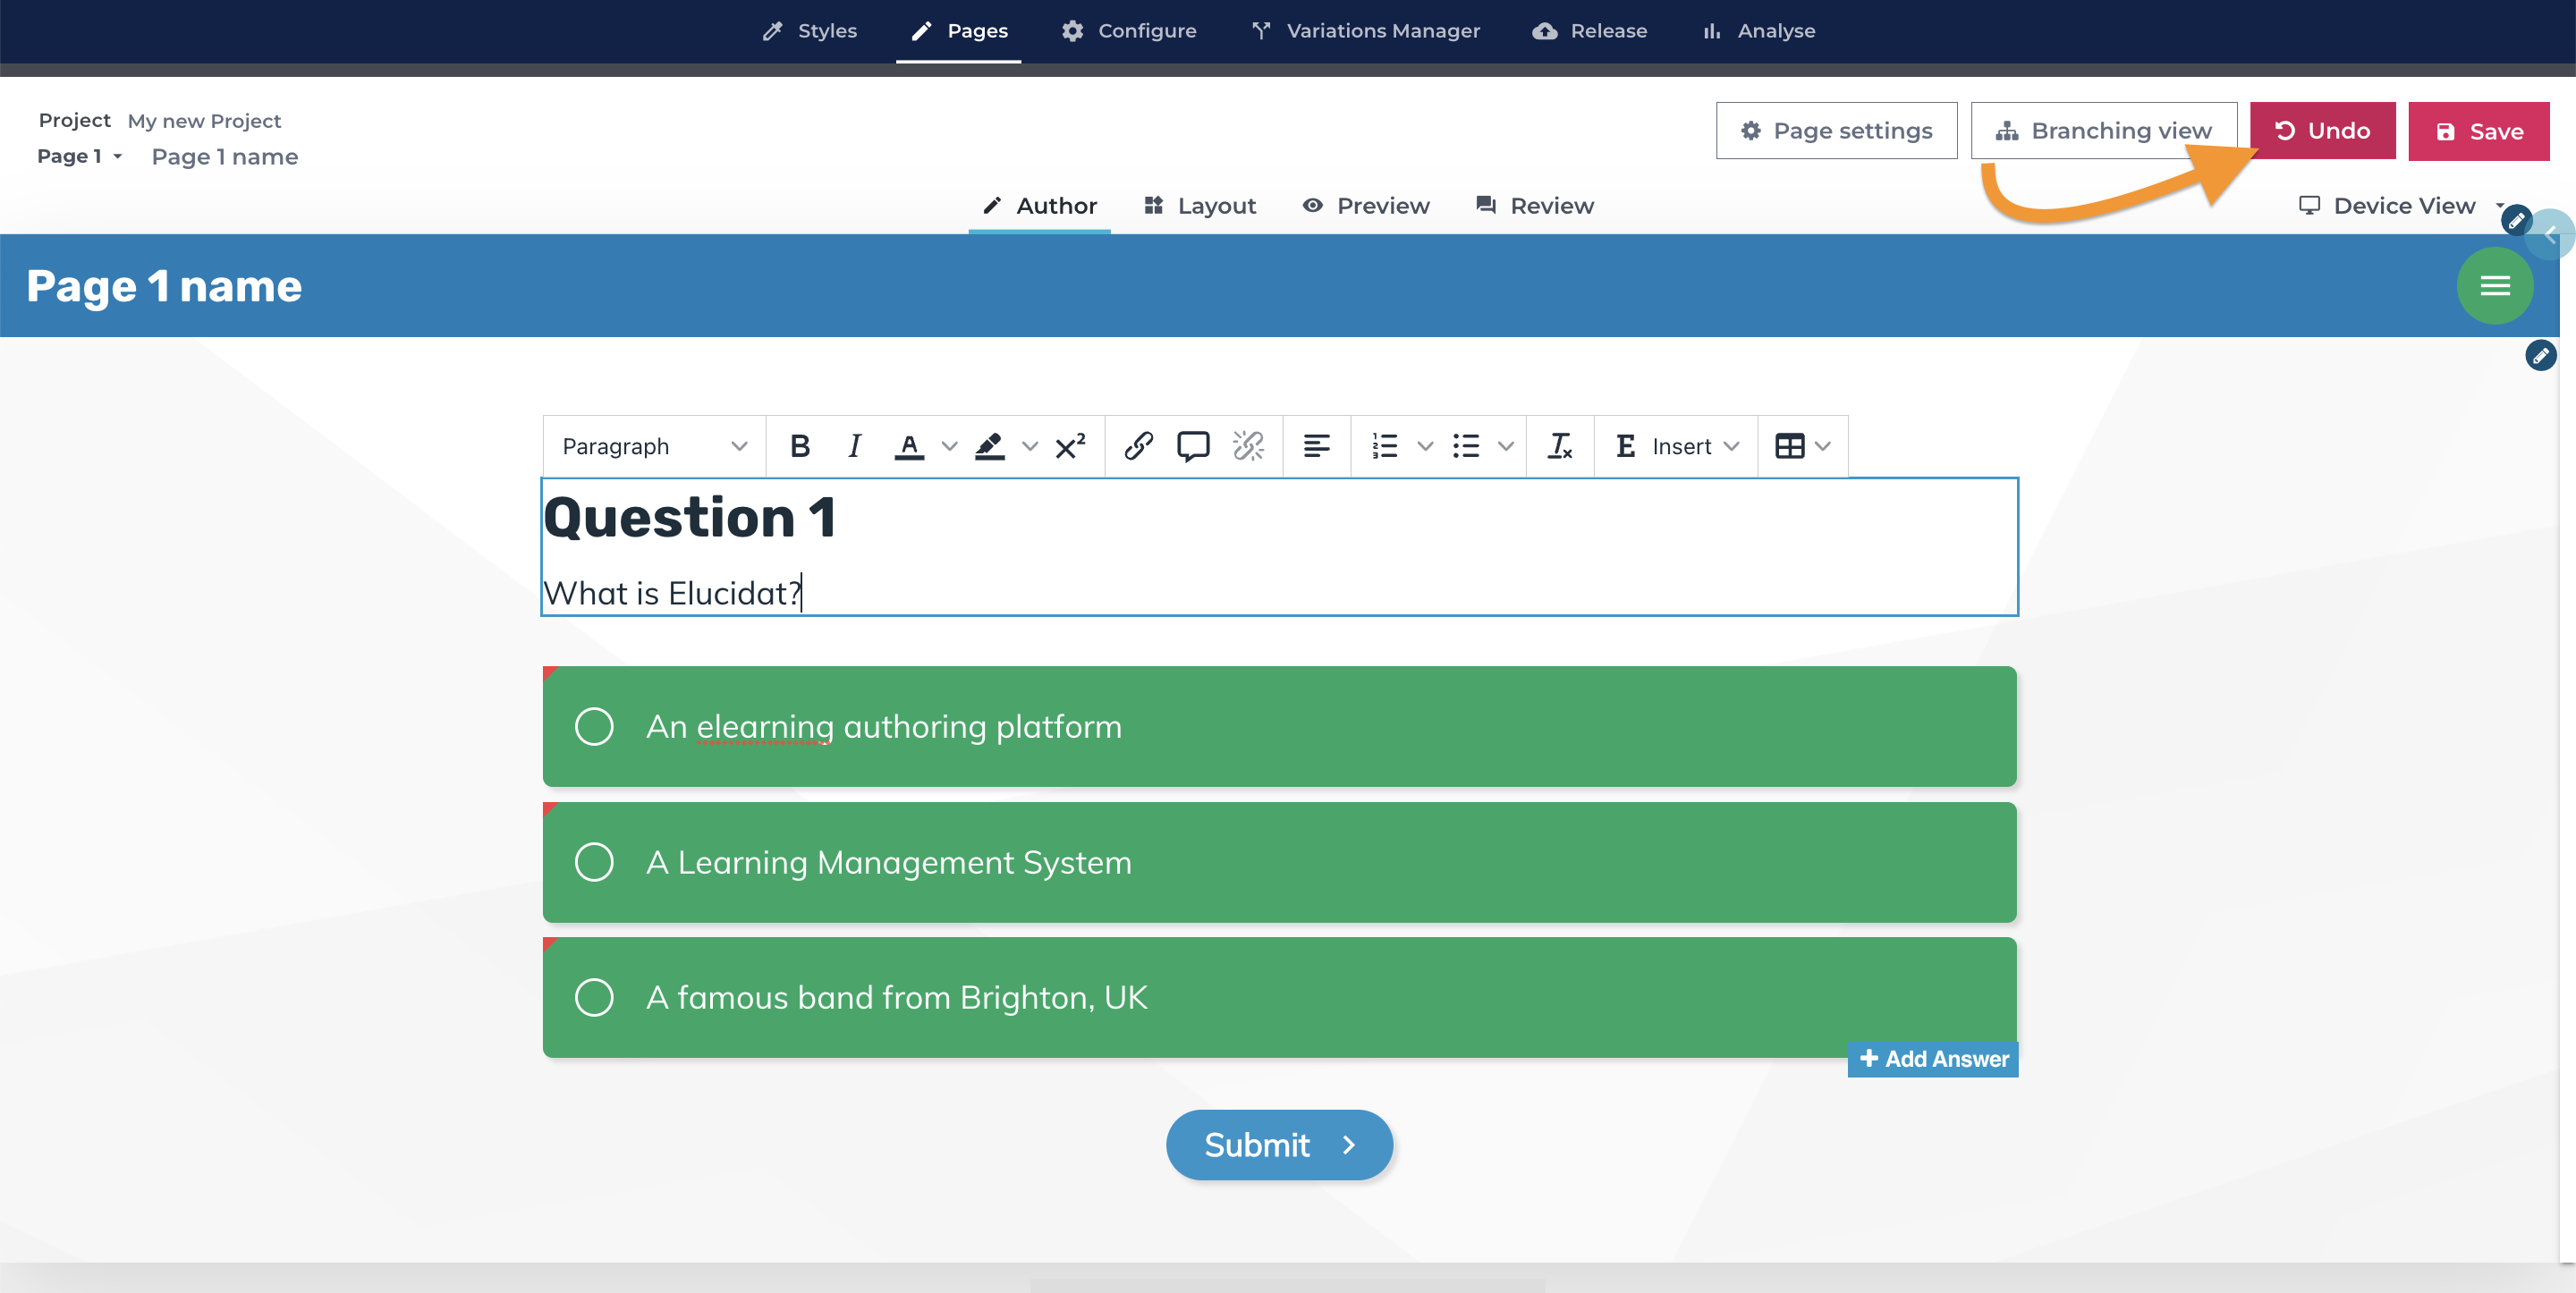Toggle bold formatting in text toolbar
The width and height of the screenshot is (2576, 1293).
(x=799, y=446)
